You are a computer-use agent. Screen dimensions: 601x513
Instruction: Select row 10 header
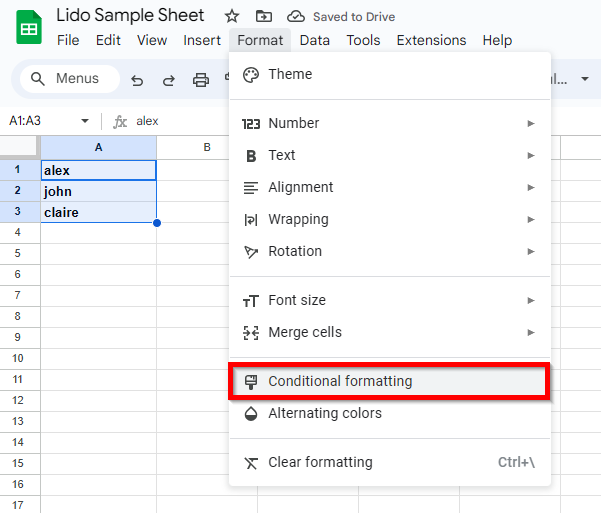[x=18, y=358]
